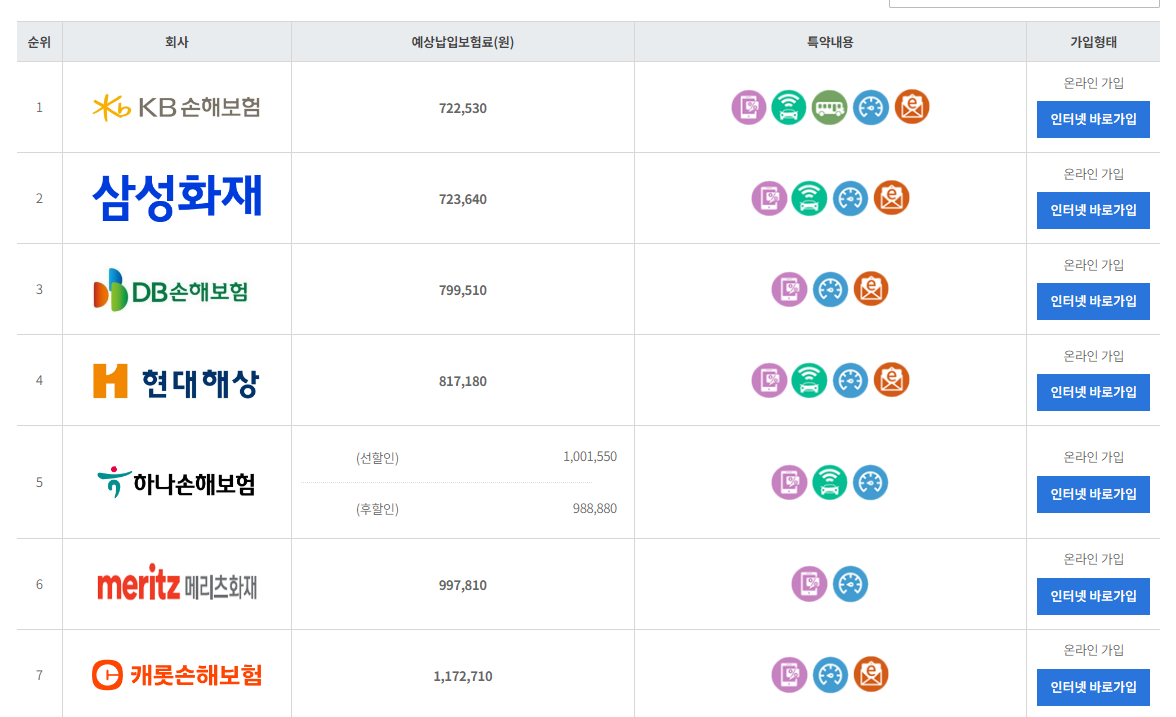Click pink mobile-discount icon in 삼성화재 row
This screenshot has width=1176, height=717.
click(x=769, y=198)
